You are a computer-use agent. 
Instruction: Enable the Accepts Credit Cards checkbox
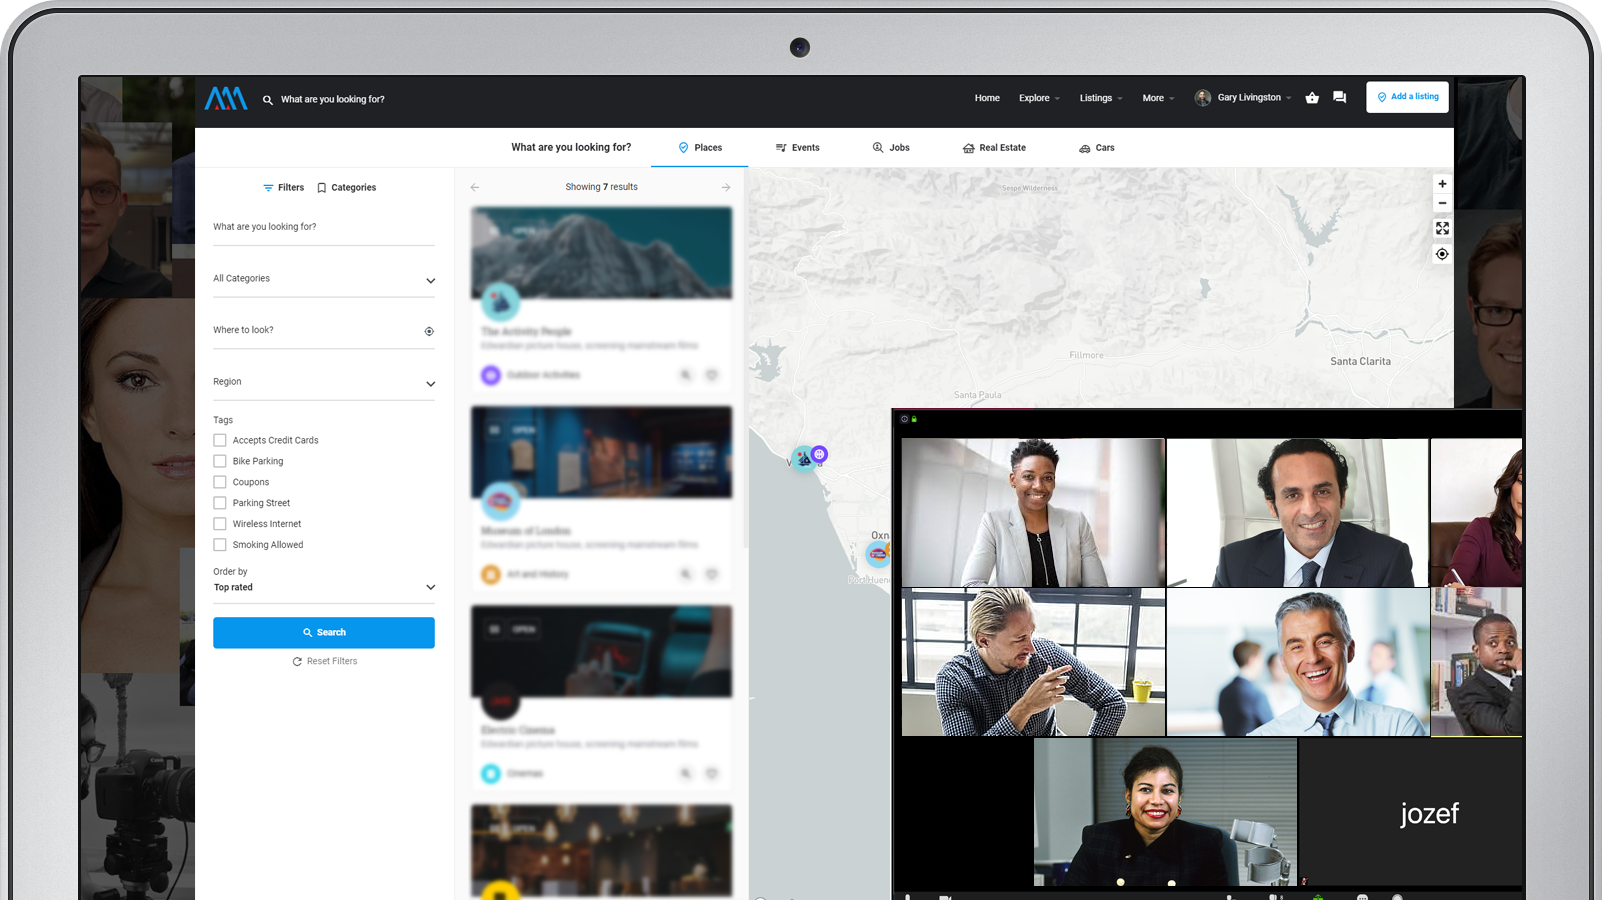(x=220, y=440)
